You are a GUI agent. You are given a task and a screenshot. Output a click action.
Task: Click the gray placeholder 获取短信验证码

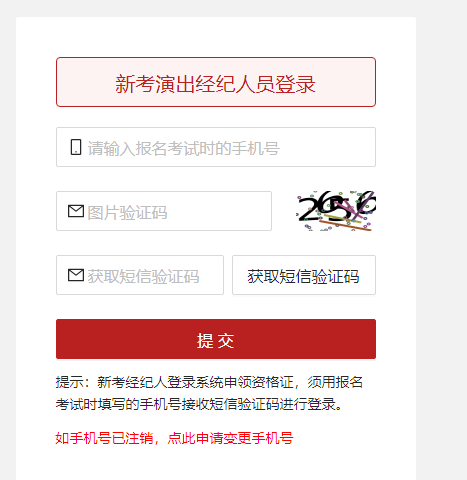click(x=143, y=276)
